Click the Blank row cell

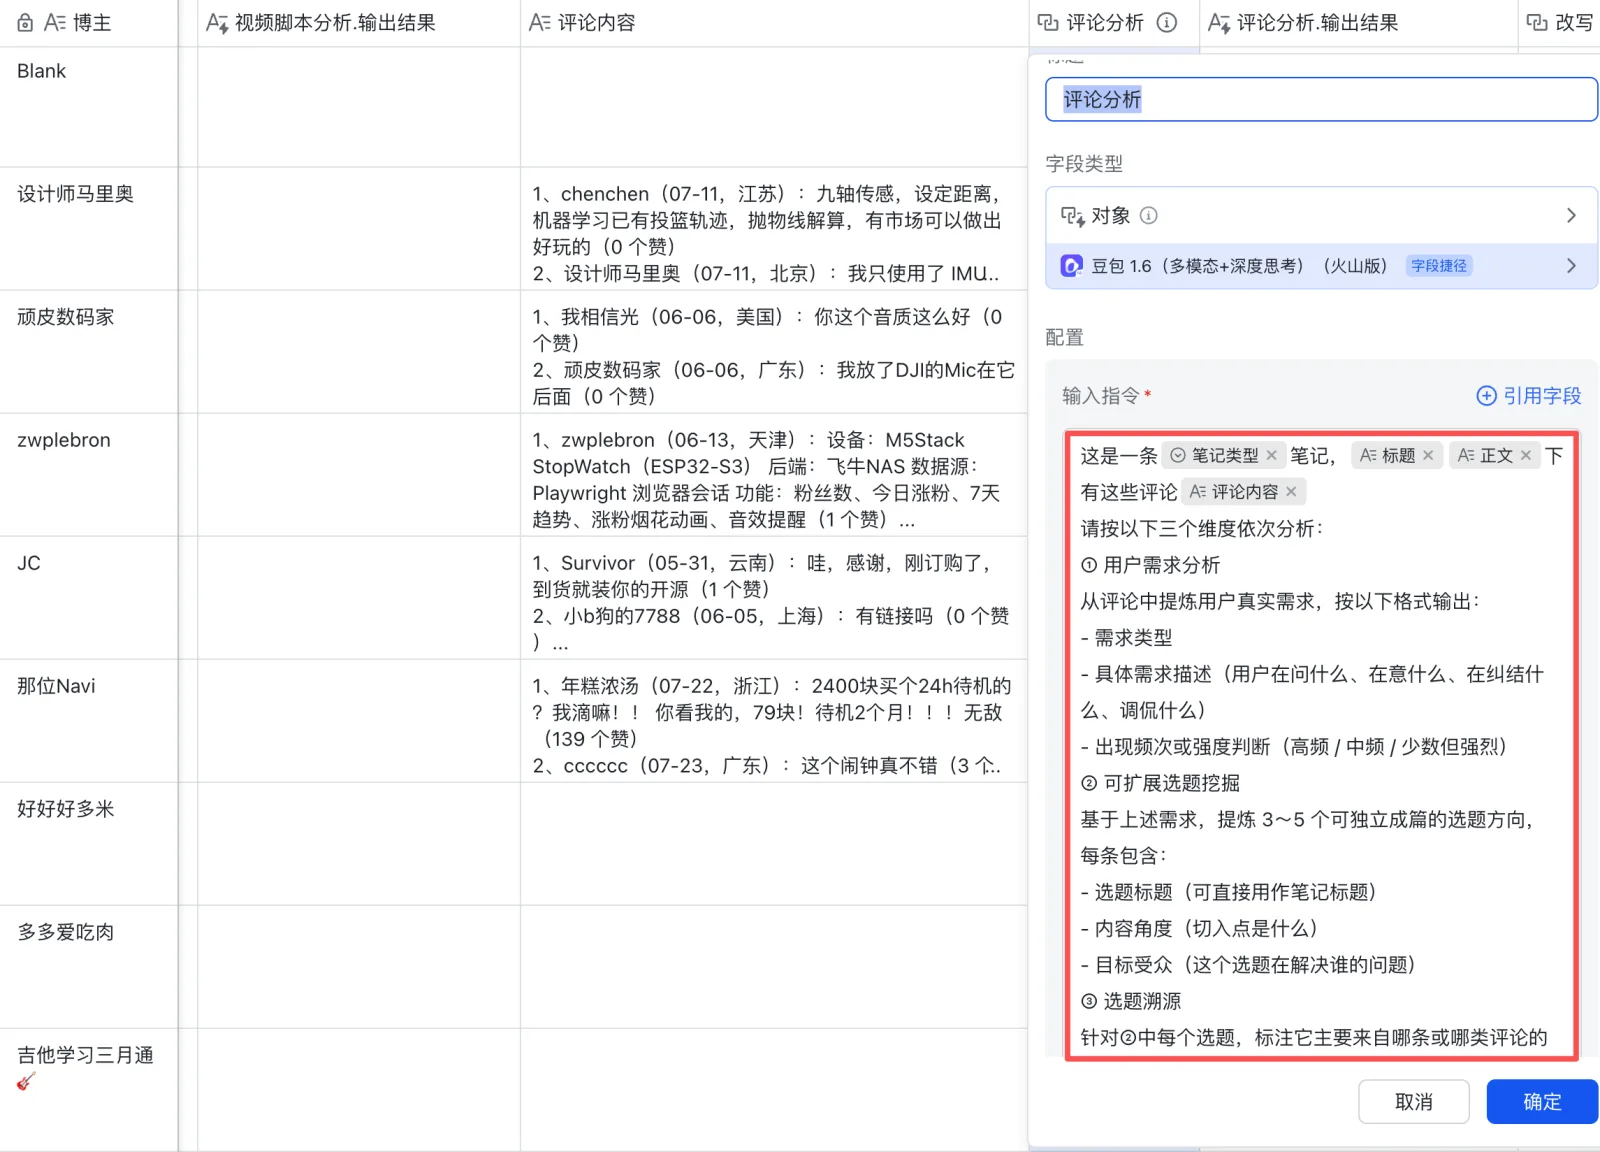[89, 106]
